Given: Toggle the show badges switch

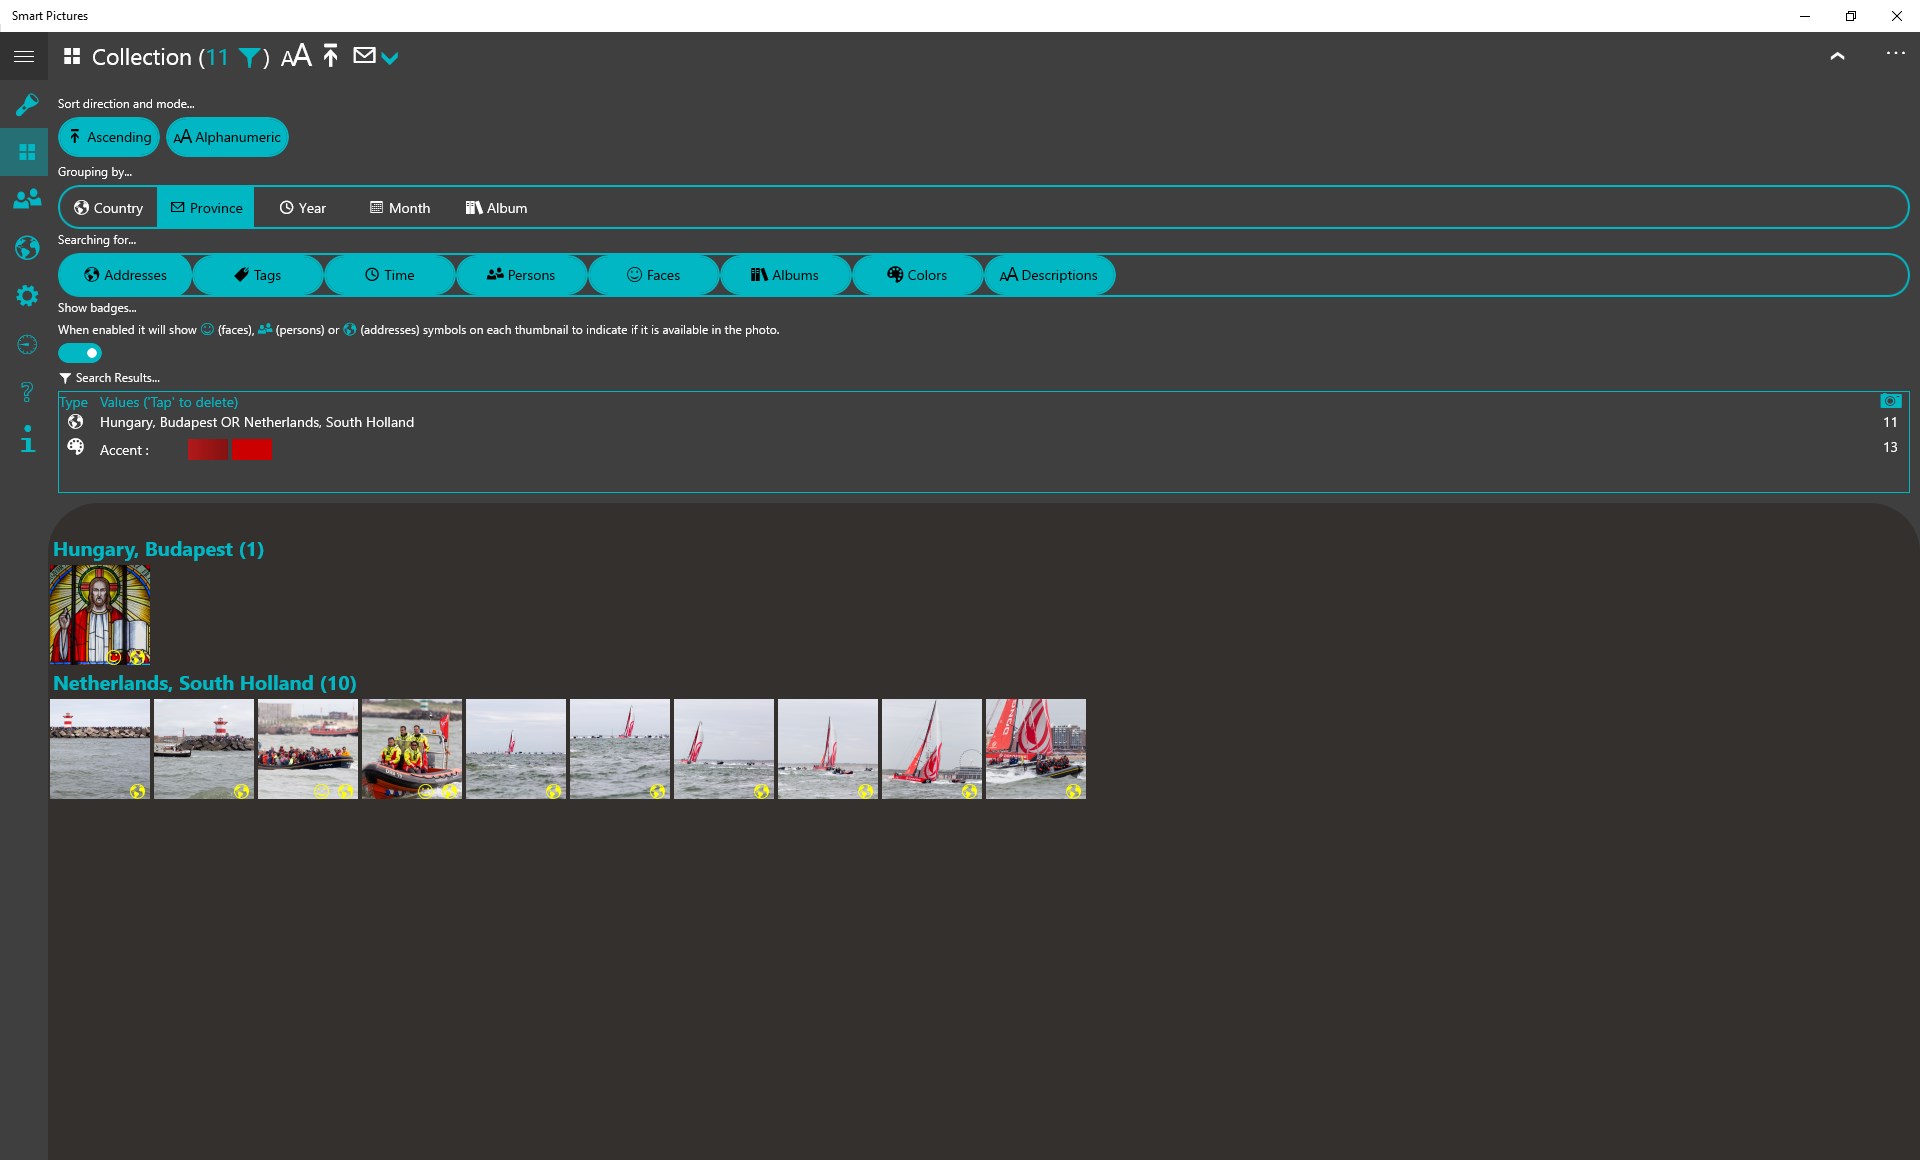Looking at the screenshot, I should pyautogui.click(x=80, y=353).
